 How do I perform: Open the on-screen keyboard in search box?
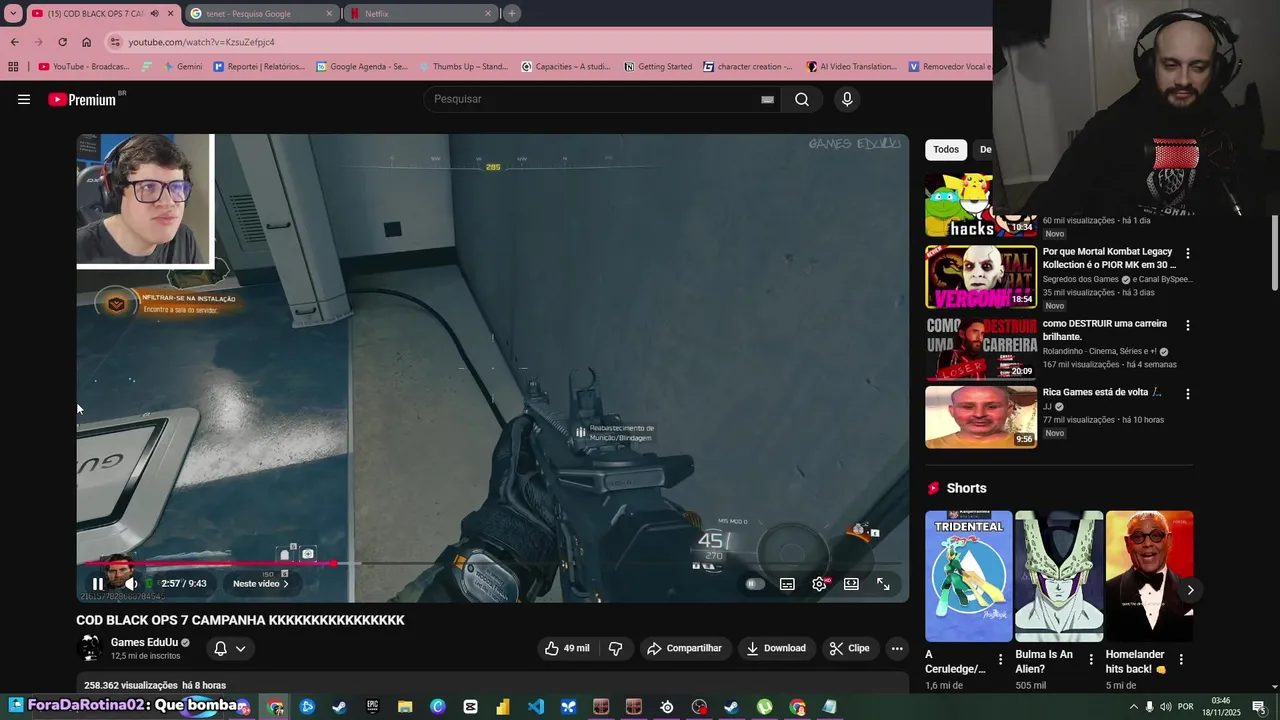tap(767, 99)
